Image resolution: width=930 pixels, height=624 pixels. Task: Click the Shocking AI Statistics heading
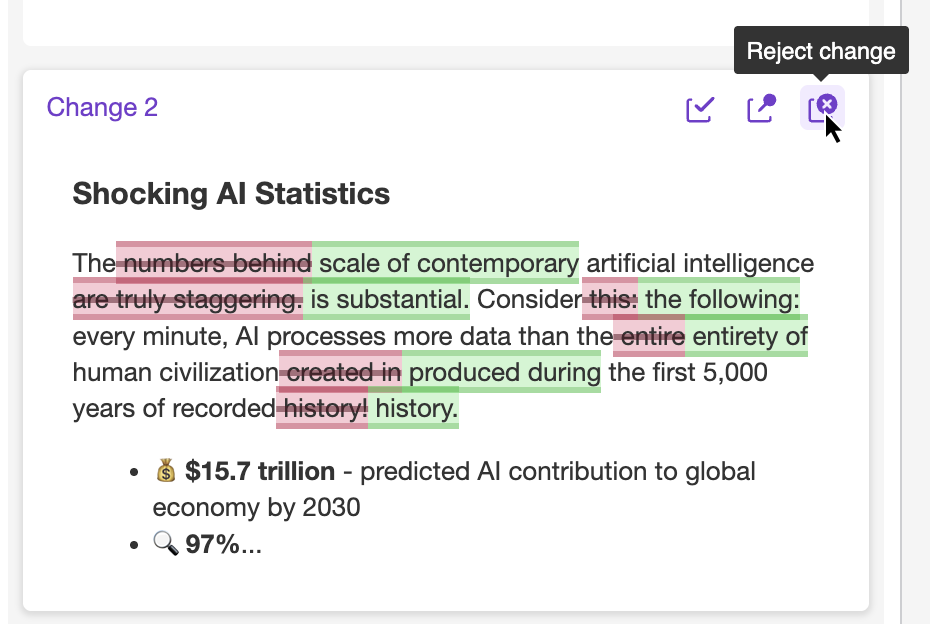[x=231, y=193]
